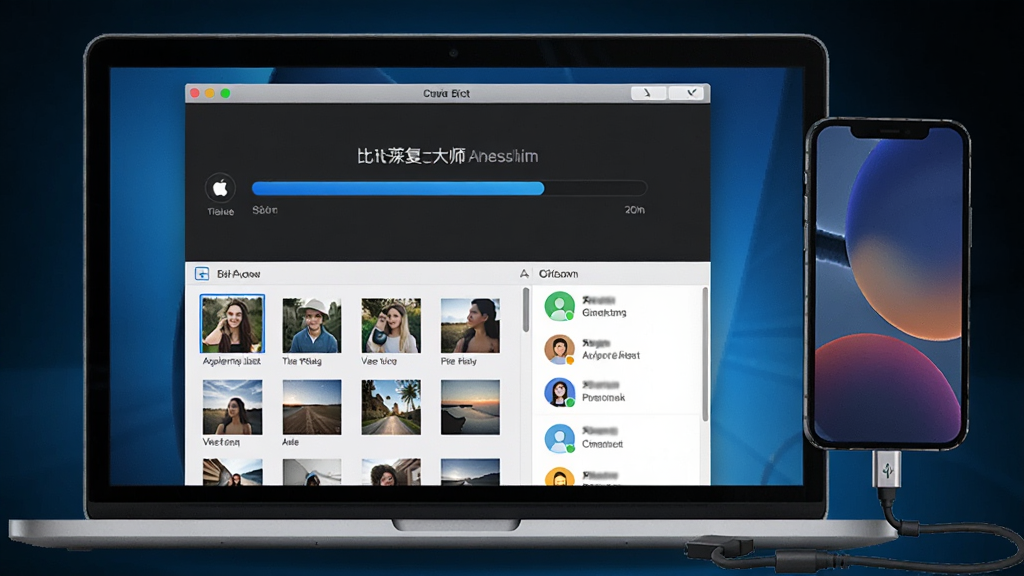Click the Apple logo icon beside the progress bar
The height and width of the screenshot is (576, 1024).
point(220,188)
